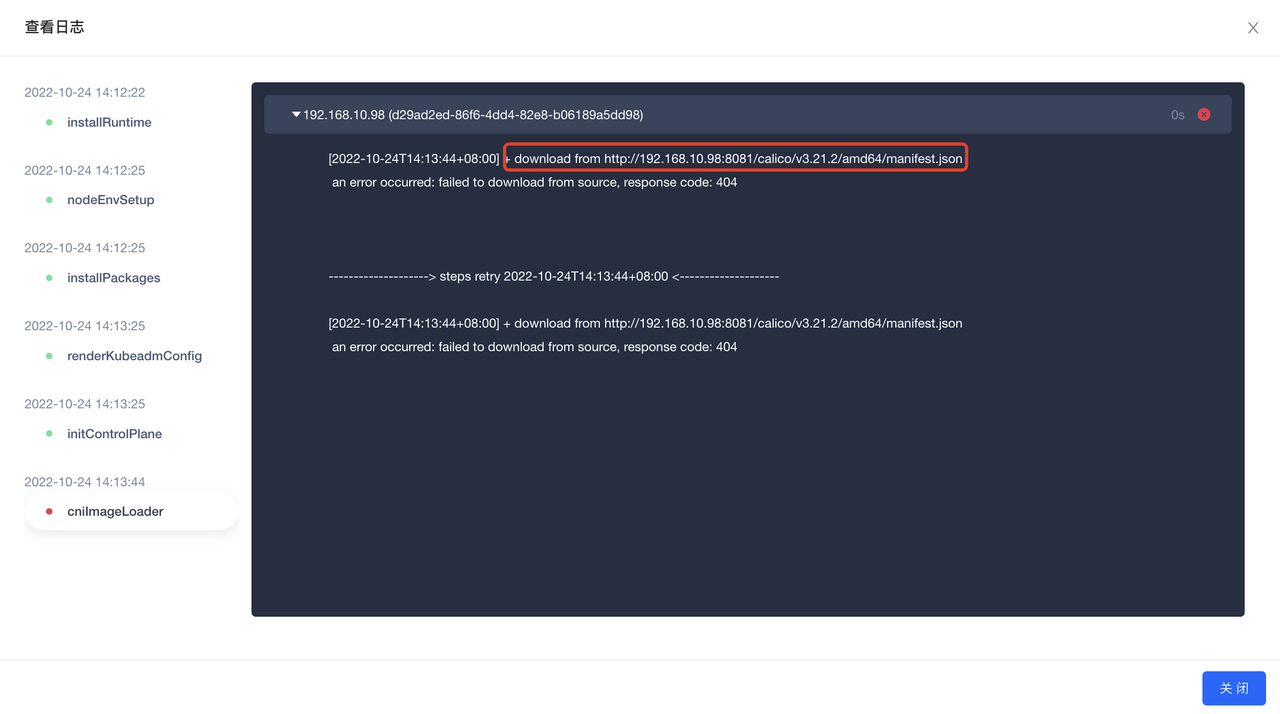Click the blue 关闭 button

pos(1234,688)
